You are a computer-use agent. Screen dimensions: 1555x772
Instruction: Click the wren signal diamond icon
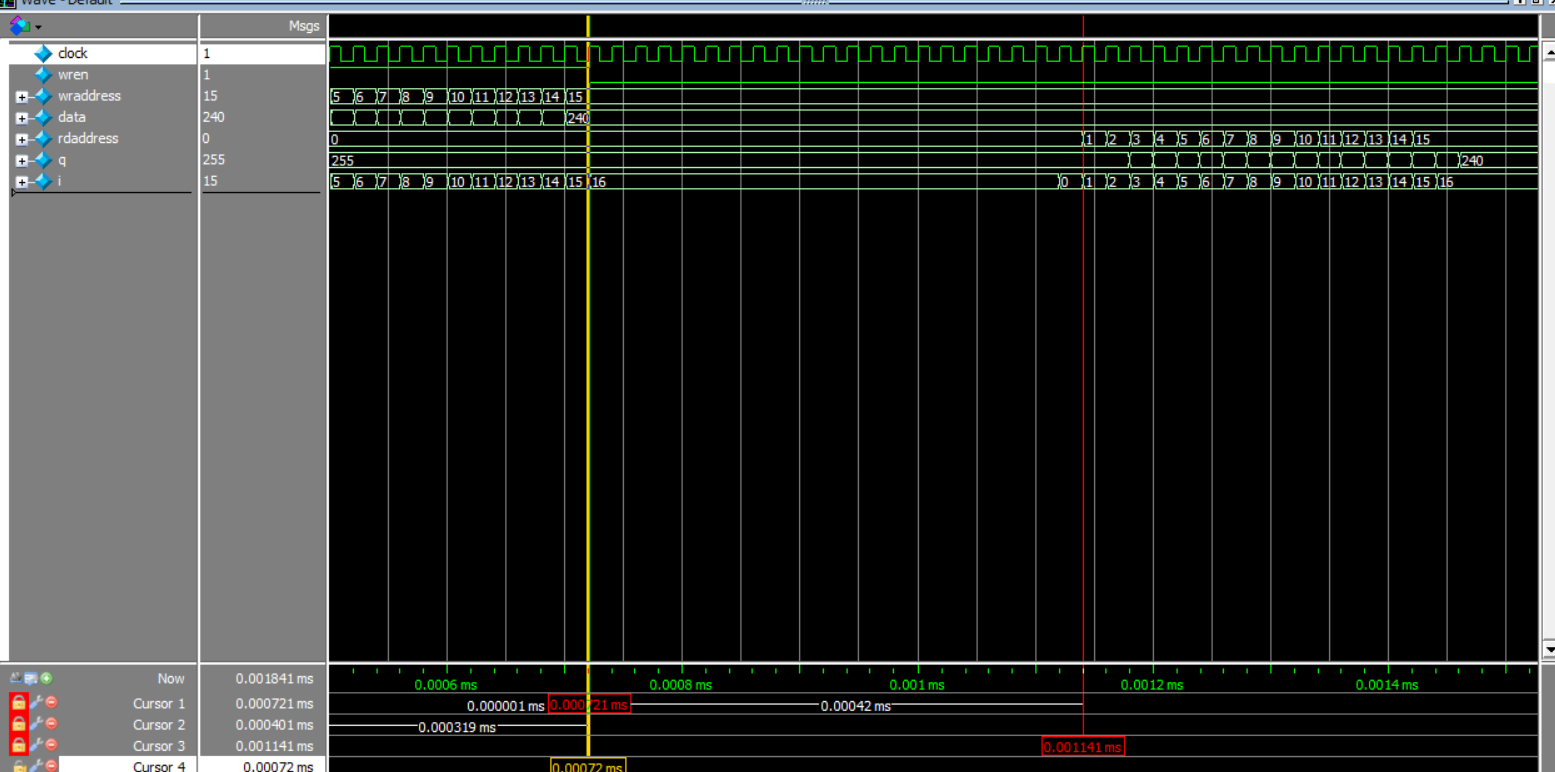click(42, 75)
